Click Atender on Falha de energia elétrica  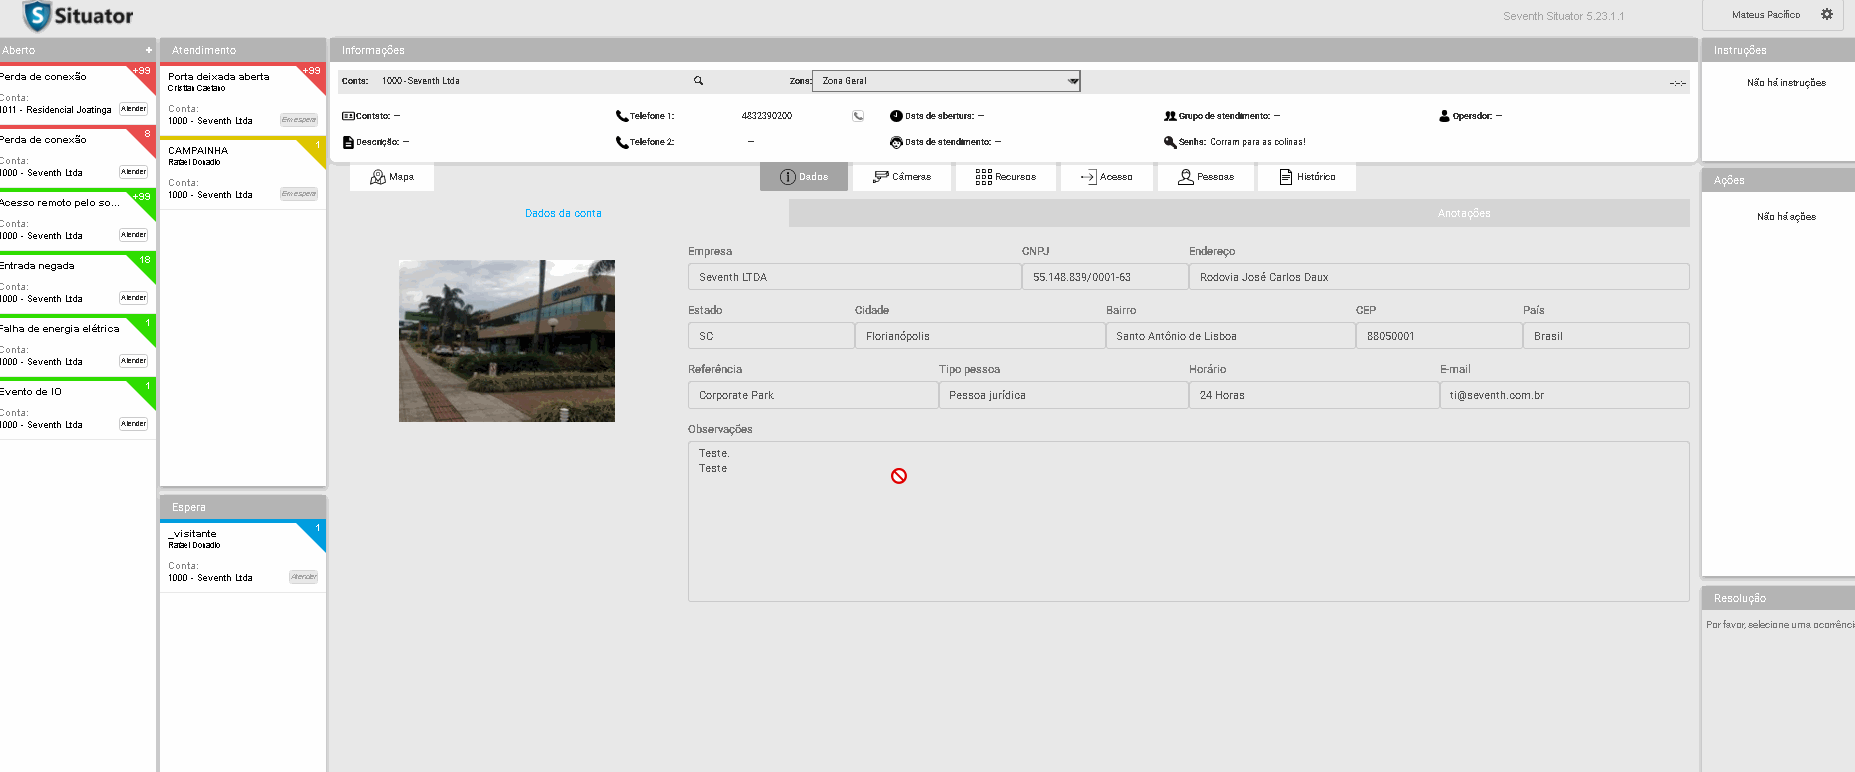coord(134,361)
